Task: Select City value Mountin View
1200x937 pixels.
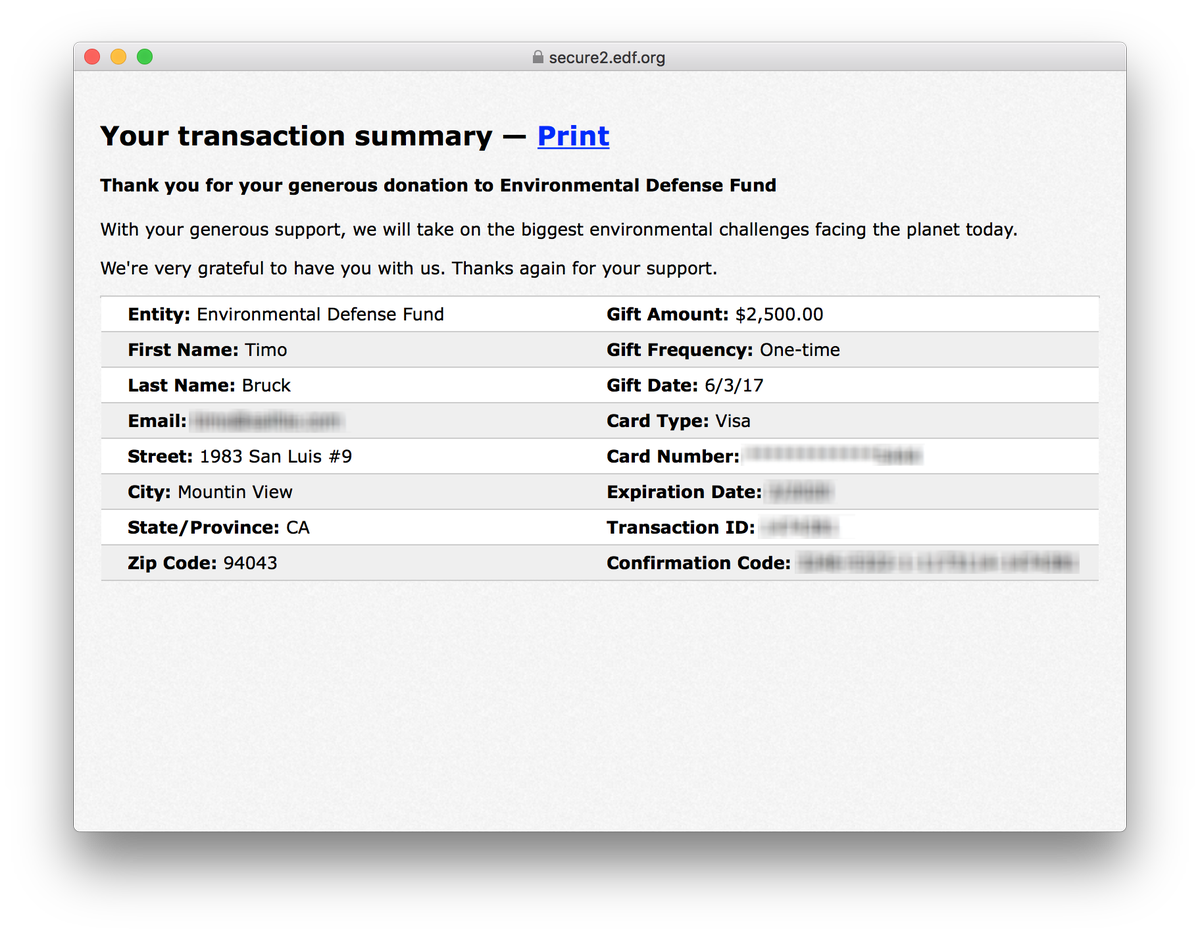Action: coord(235,492)
